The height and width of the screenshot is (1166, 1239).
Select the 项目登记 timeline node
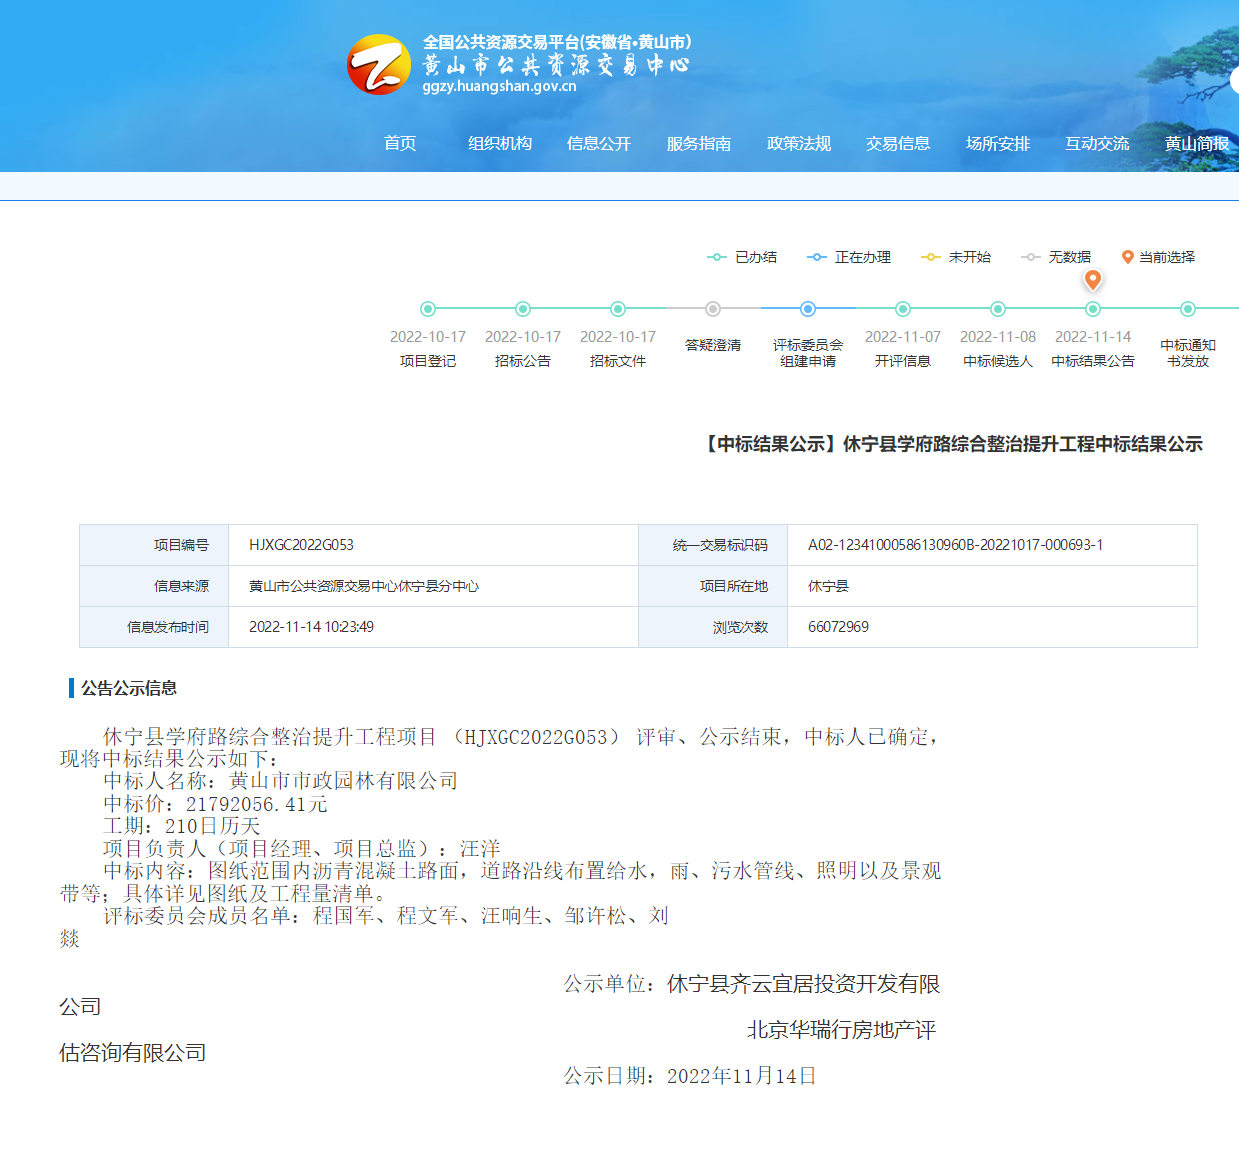428,309
